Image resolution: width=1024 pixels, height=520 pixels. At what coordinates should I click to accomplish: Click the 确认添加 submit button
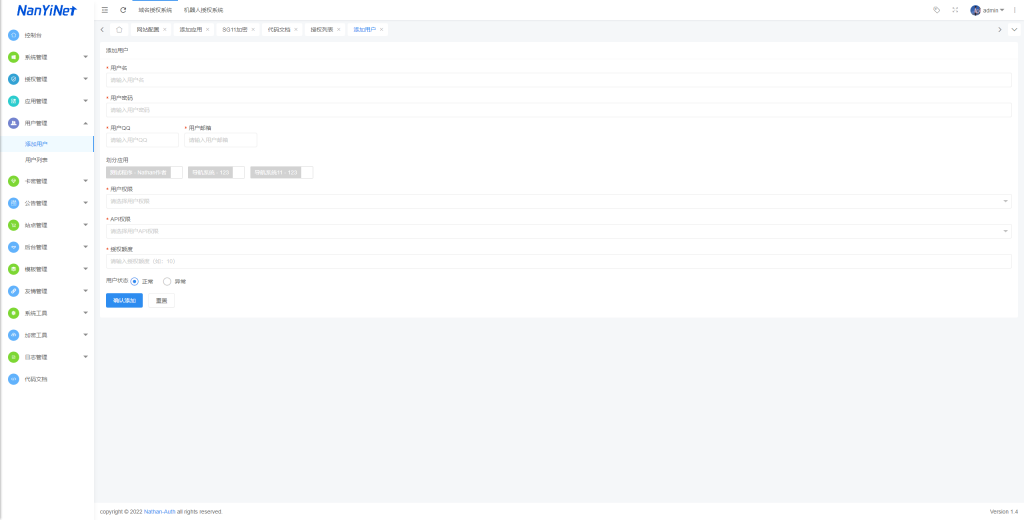click(124, 300)
